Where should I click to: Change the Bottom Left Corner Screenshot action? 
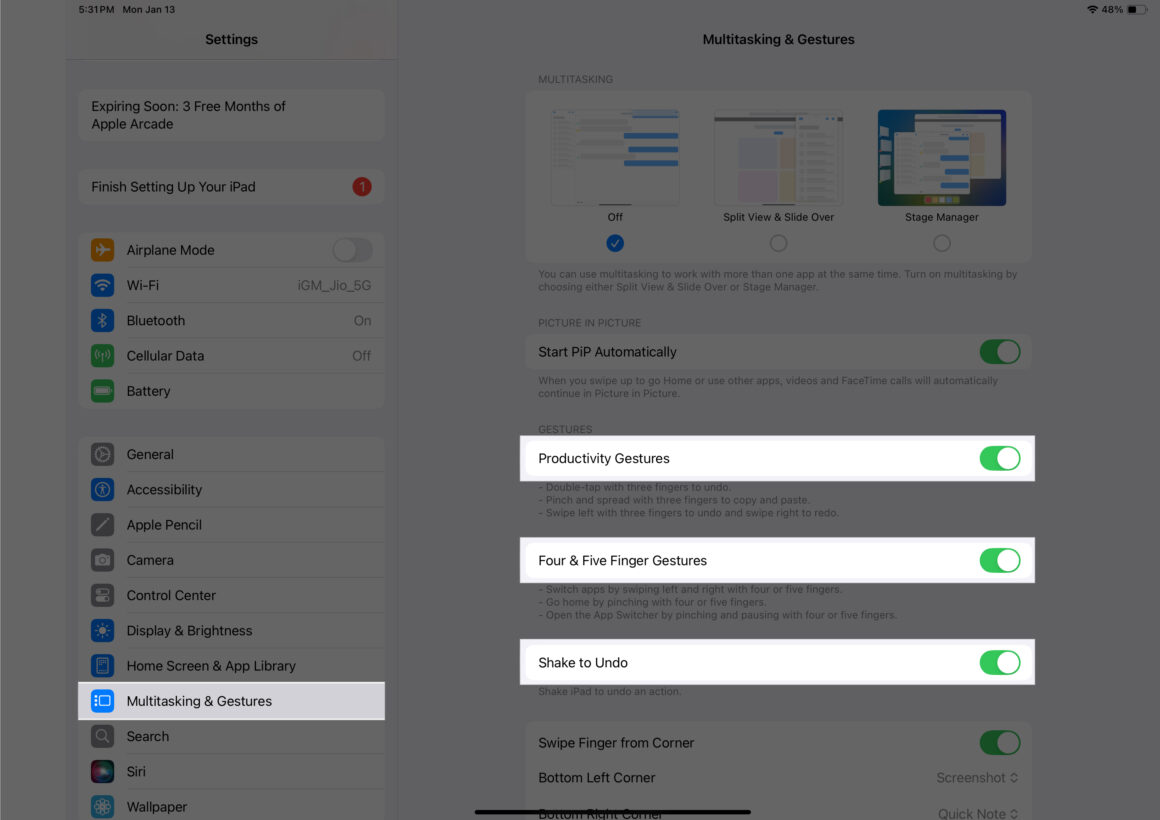pos(977,777)
